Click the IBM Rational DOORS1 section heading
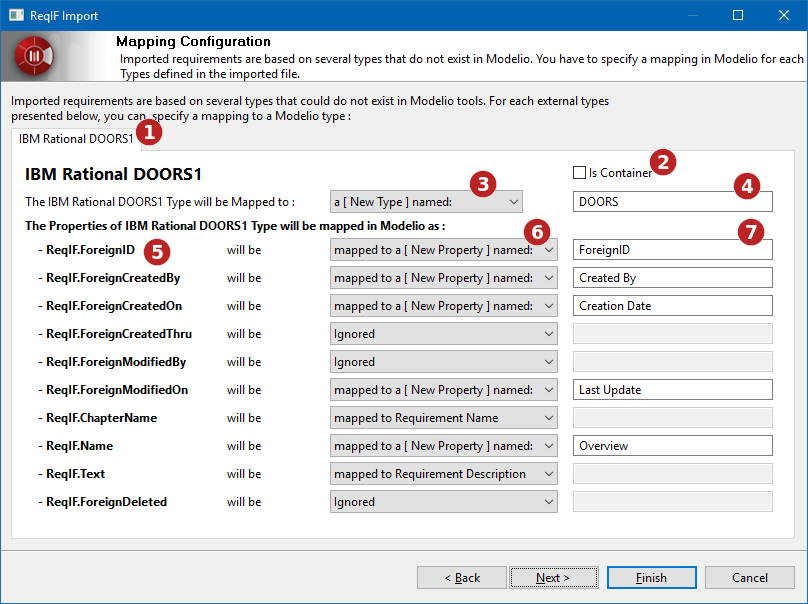 point(113,174)
